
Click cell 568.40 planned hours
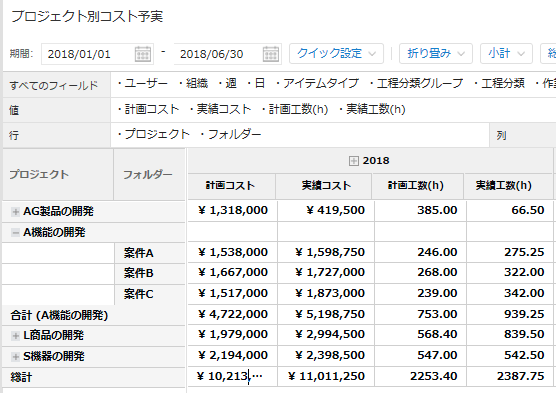click(x=420, y=334)
